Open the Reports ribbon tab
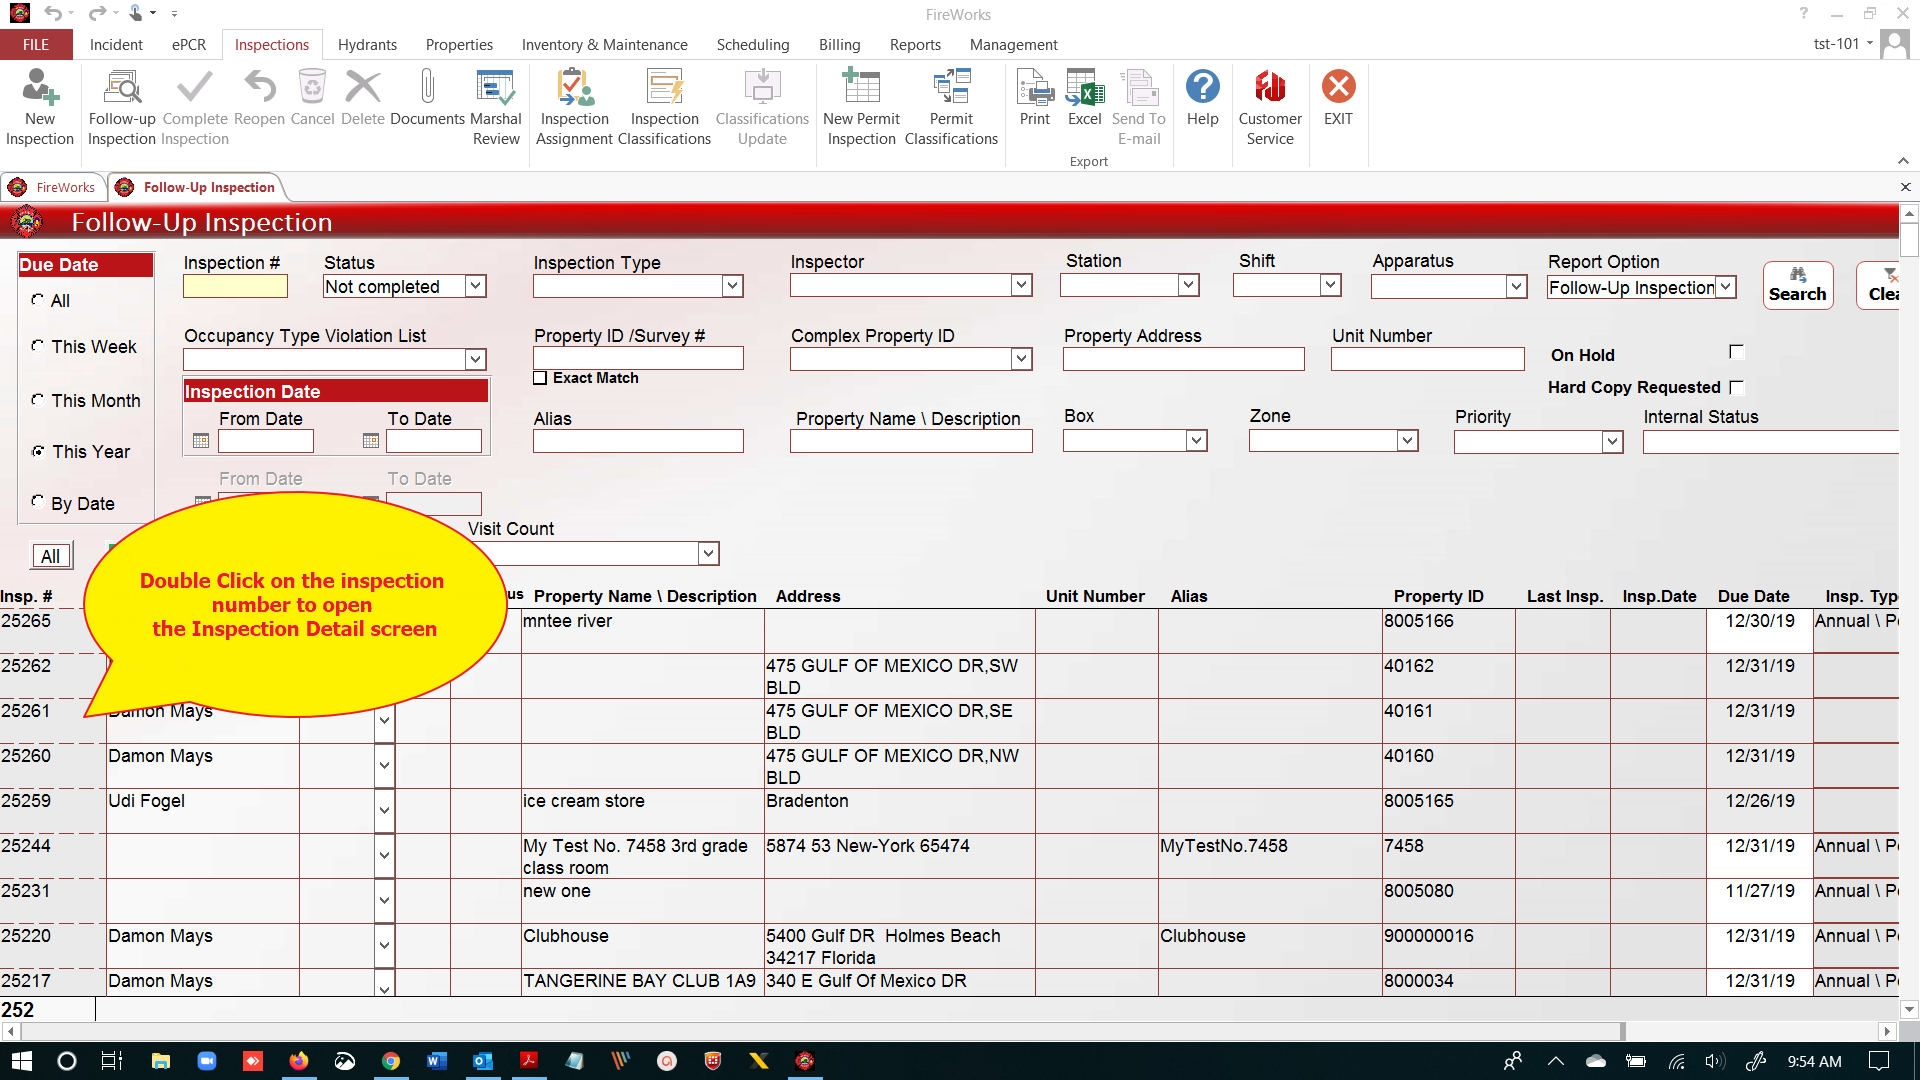1920x1080 pixels. point(915,45)
